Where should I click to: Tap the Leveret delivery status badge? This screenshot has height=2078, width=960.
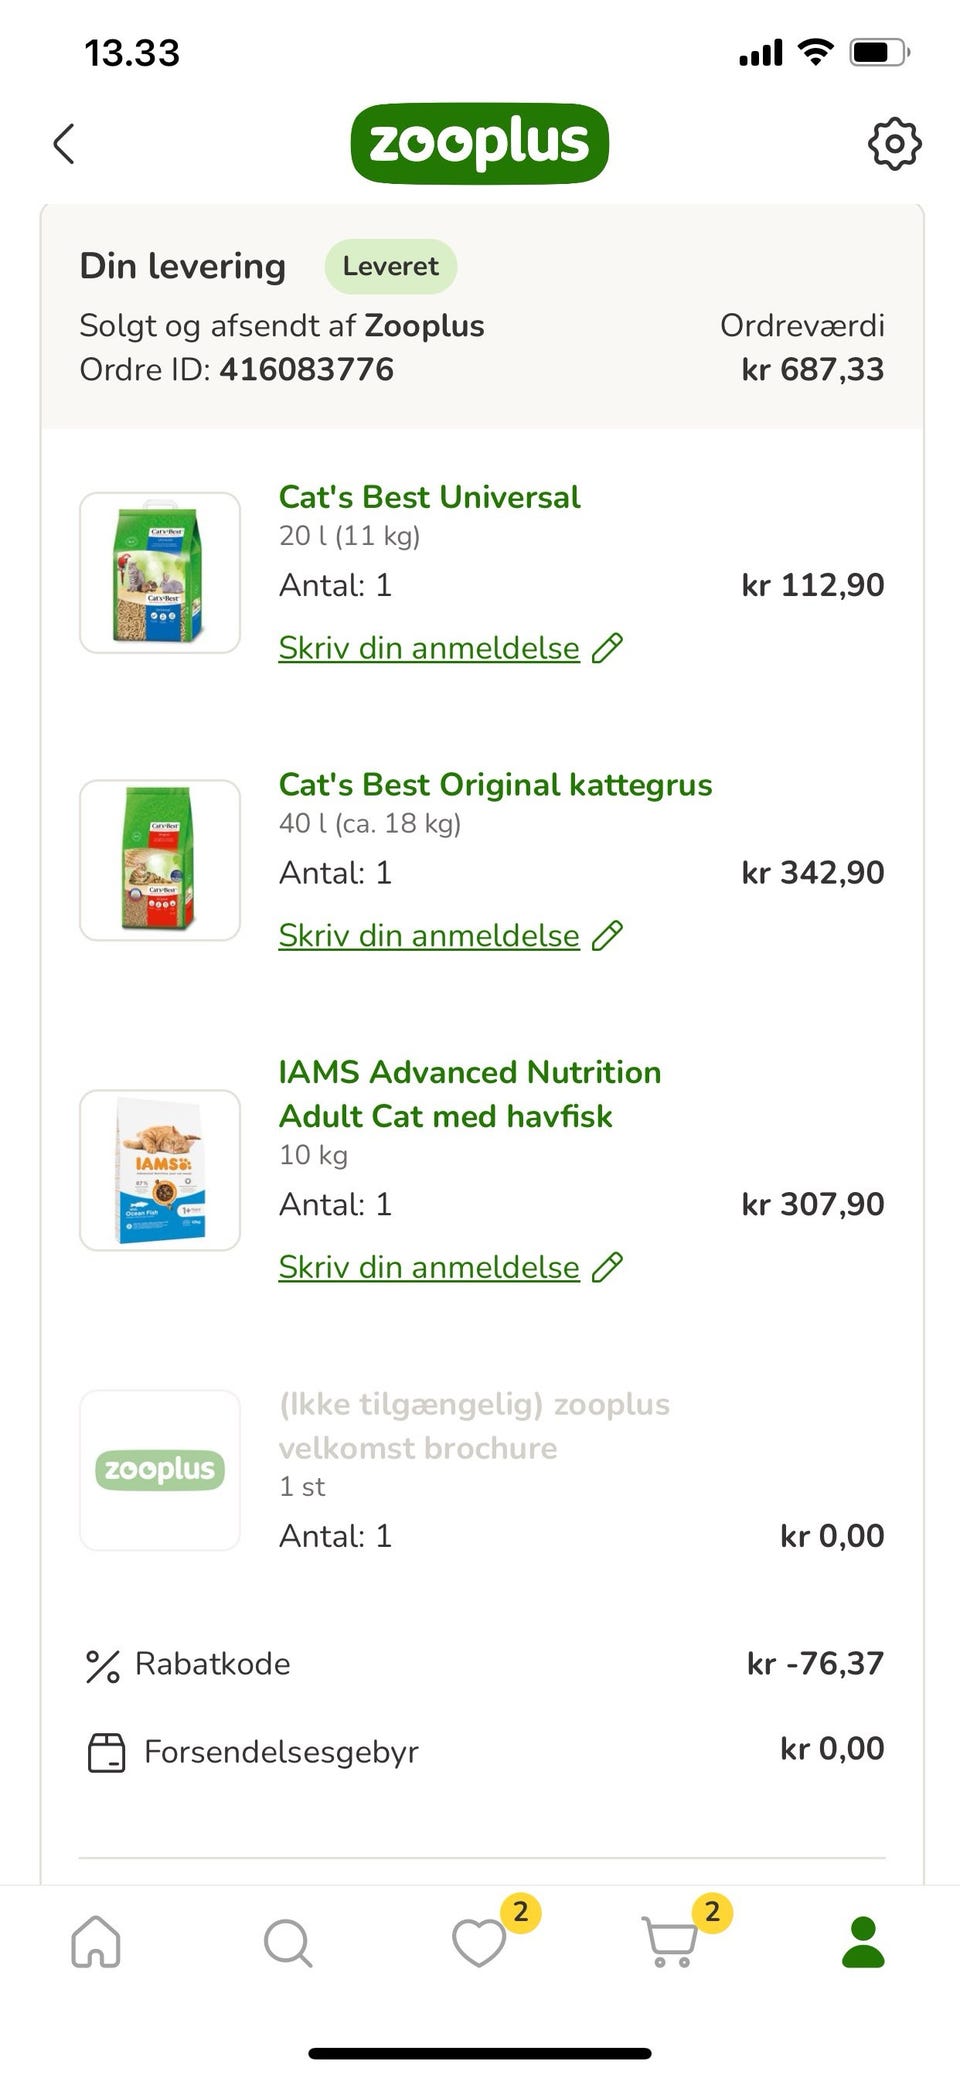pos(390,266)
